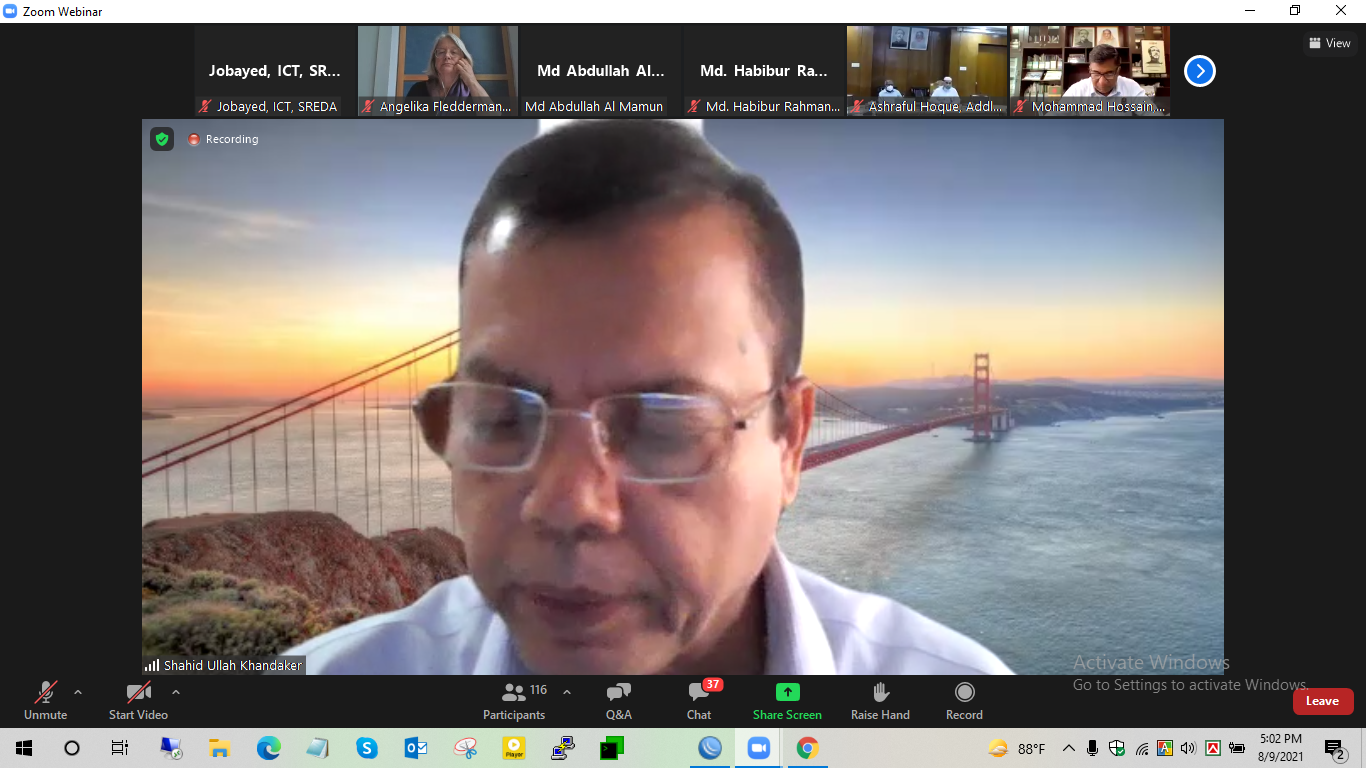Unmute the microphone
This screenshot has width=1366, height=768.
(x=45, y=700)
